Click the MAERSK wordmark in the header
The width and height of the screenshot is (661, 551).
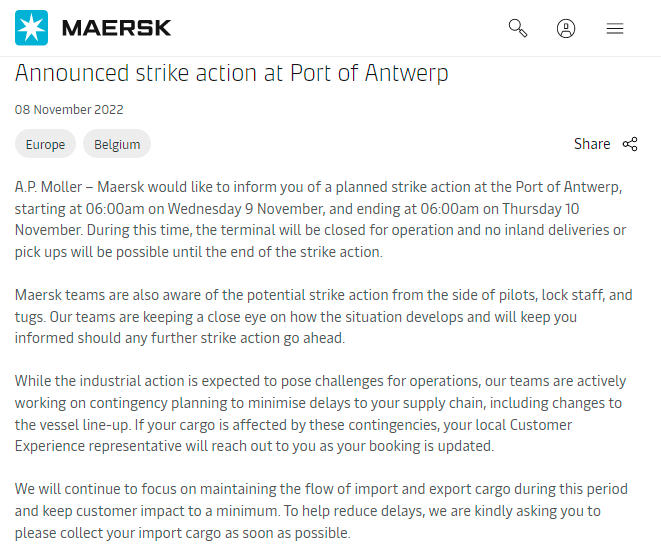click(x=116, y=28)
